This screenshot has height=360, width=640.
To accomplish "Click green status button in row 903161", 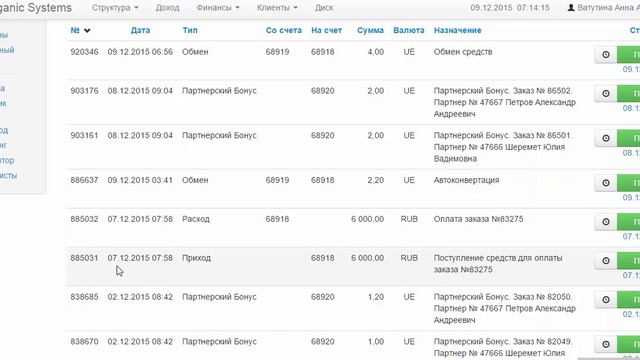I will pyautogui.click(x=629, y=138).
